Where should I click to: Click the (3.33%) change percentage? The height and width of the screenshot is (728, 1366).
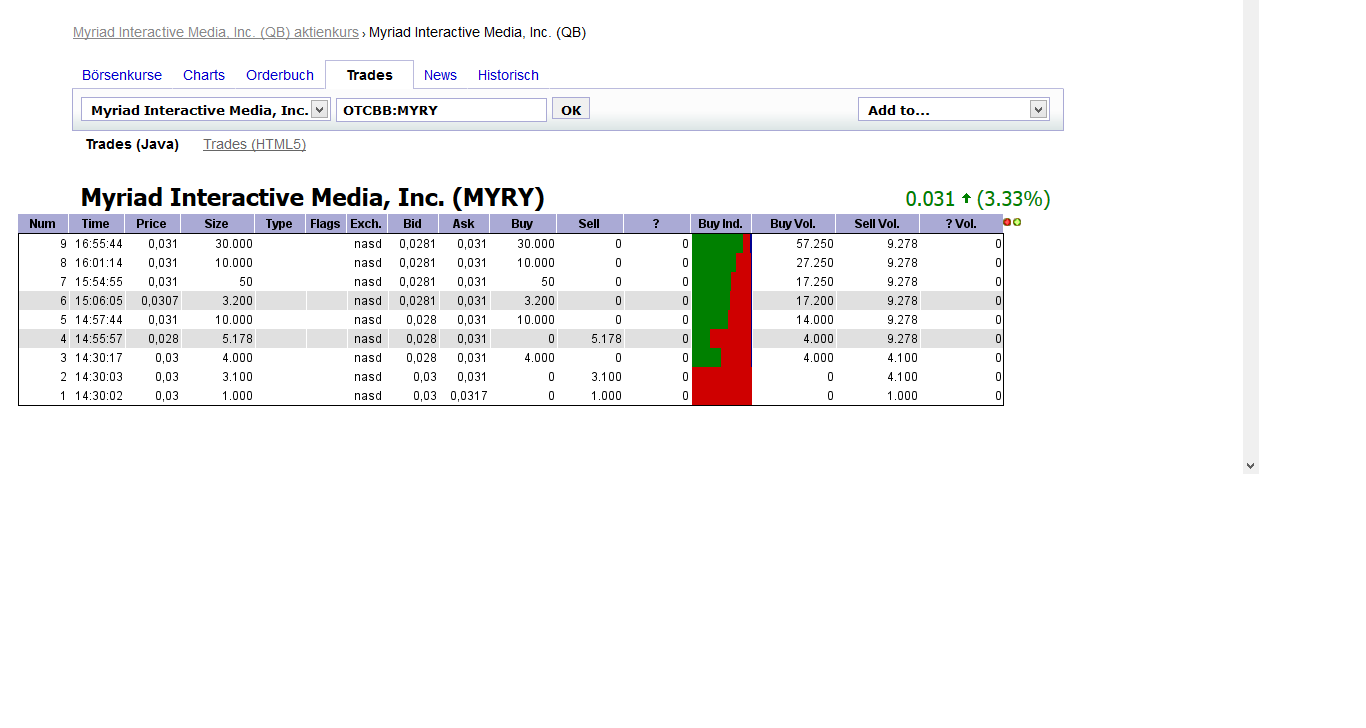click(x=1014, y=199)
